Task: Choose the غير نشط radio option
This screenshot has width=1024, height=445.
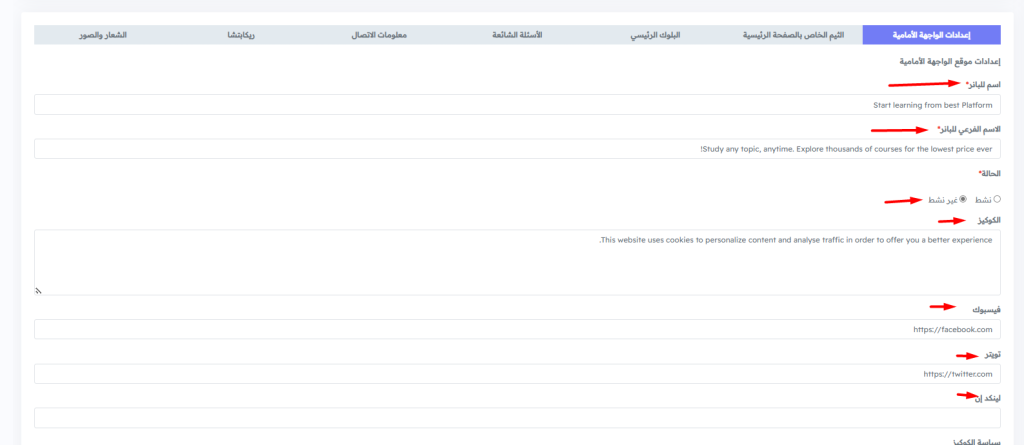Action: tap(963, 199)
